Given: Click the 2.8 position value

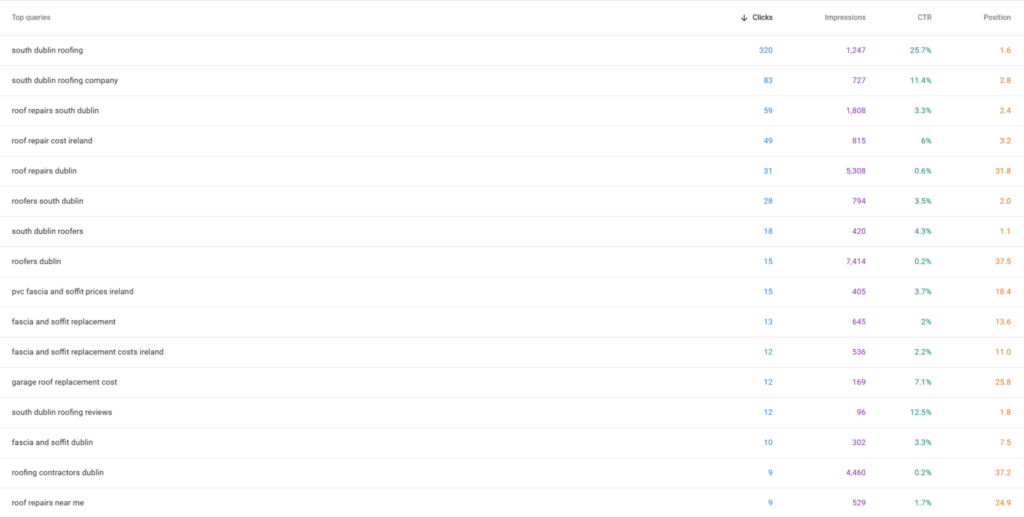Looking at the screenshot, I should click(x=1005, y=80).
